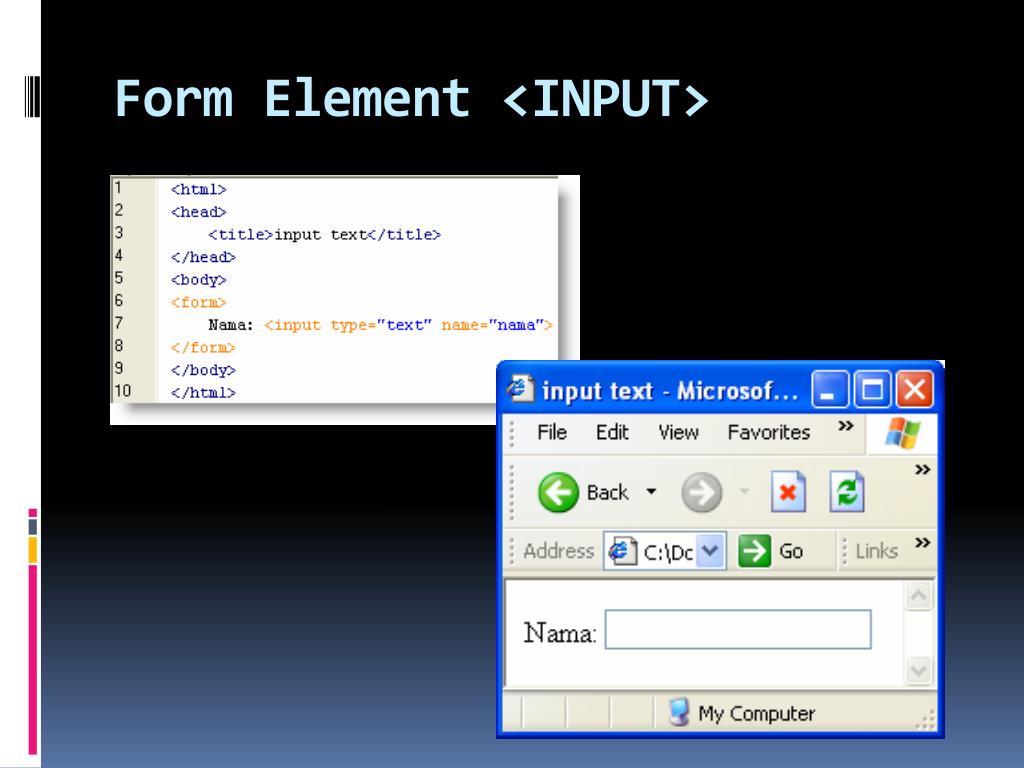Open the Back button history dropdown arrow
The image size is (1024, 768).
coord(651,492)
